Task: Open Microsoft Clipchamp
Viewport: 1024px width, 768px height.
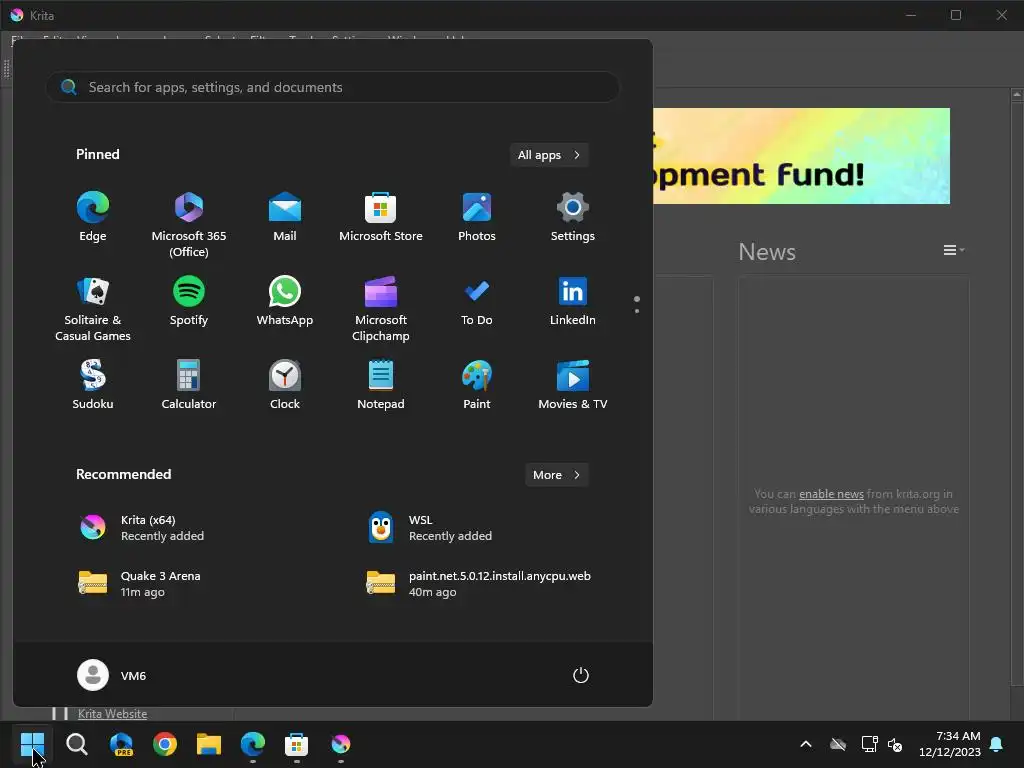Action: pyautogui.click(x=381, y=309)
